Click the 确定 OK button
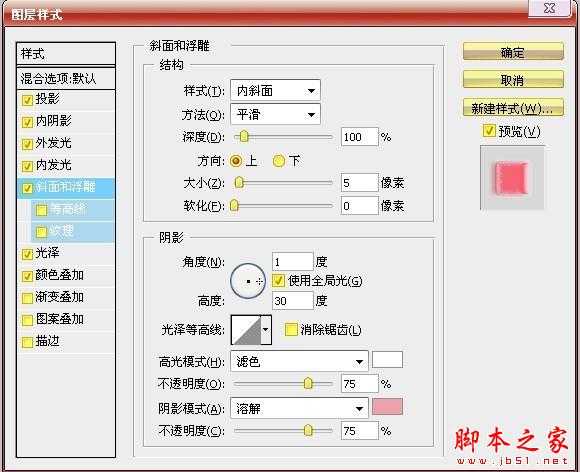This screenshot has width=580, height=472. pyautogui.click(x=513, y=52)
